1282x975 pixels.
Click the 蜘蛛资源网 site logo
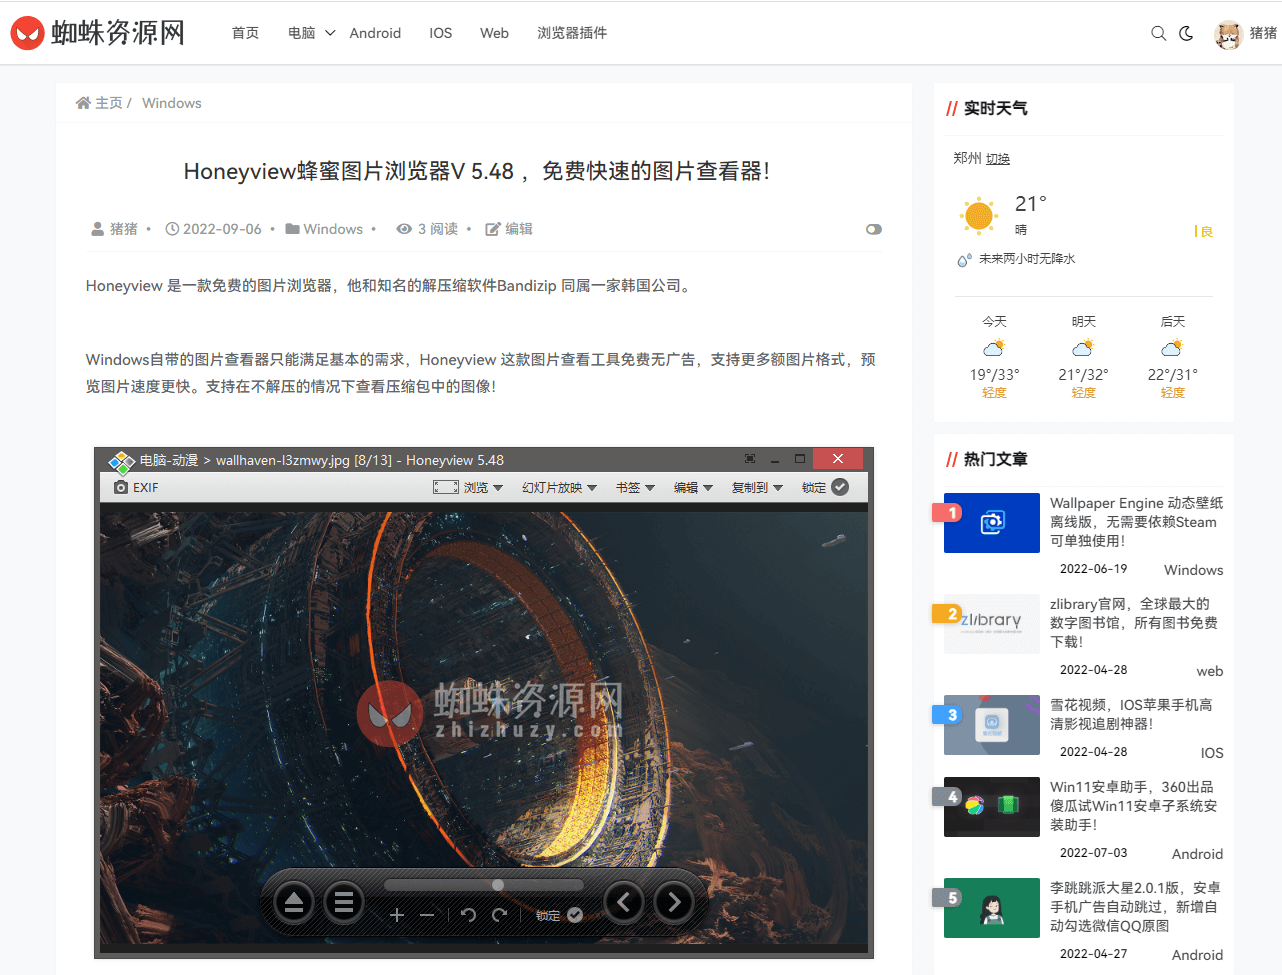pos(97,33)
